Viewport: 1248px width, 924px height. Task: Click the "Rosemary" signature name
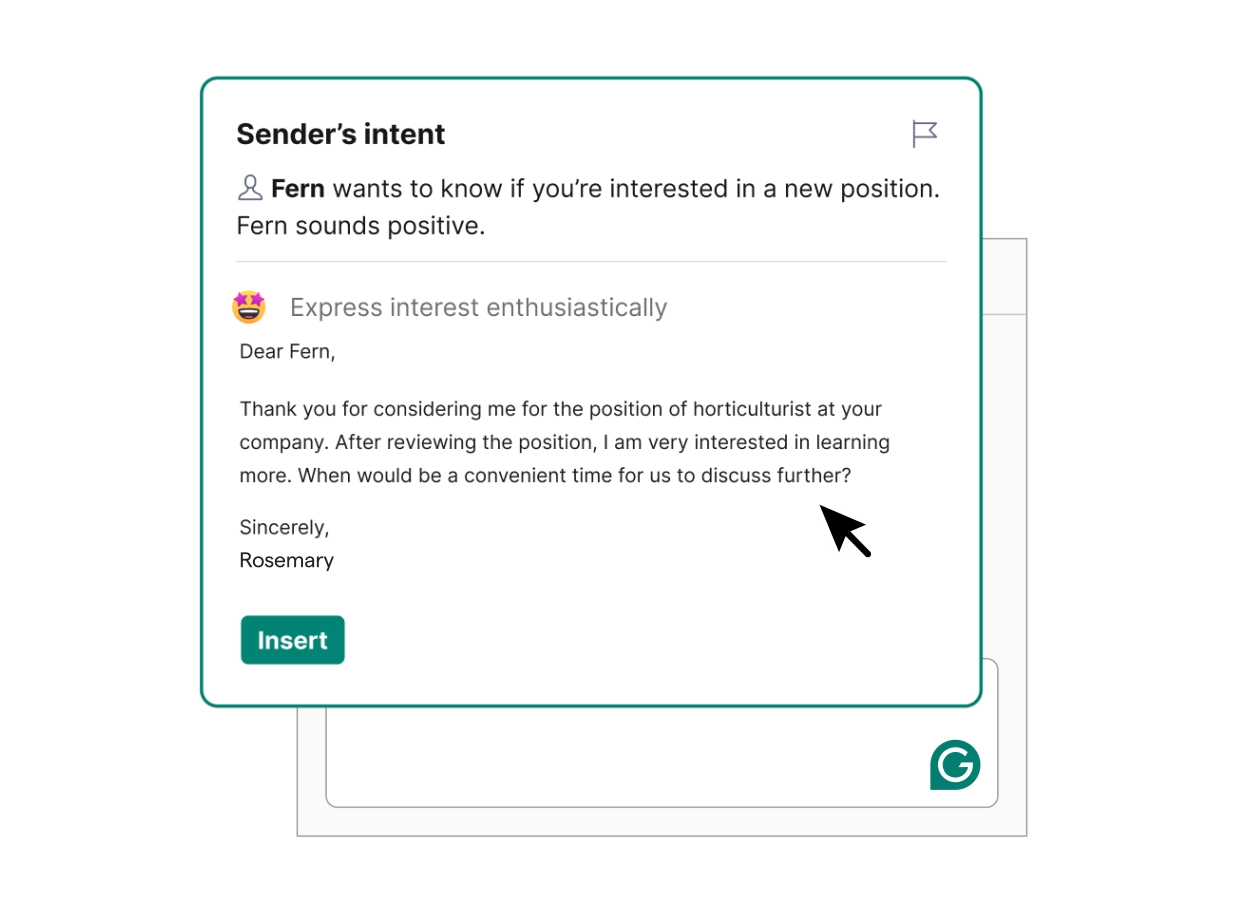(x=286, y=561)
